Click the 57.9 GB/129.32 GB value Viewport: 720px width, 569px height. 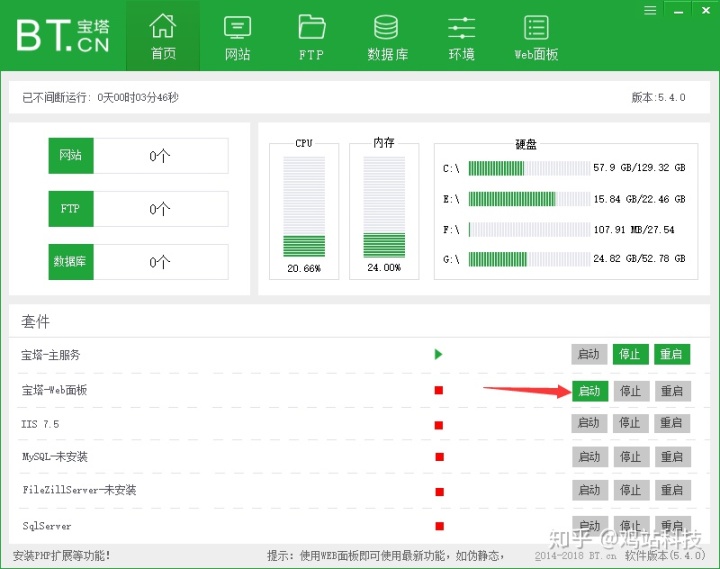(639, 168)
